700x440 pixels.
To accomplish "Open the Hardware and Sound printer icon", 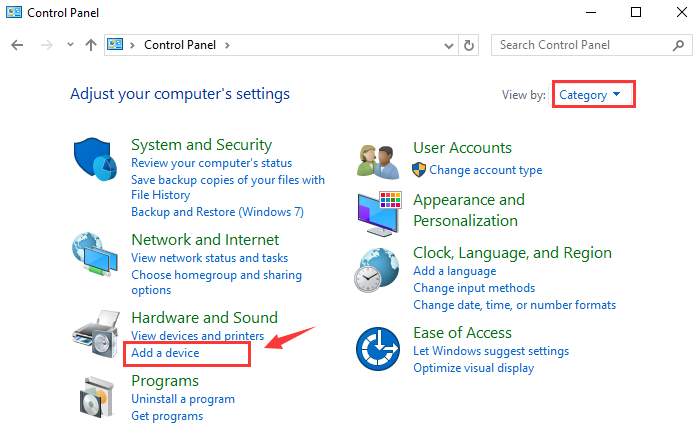I will coord(96,333).
